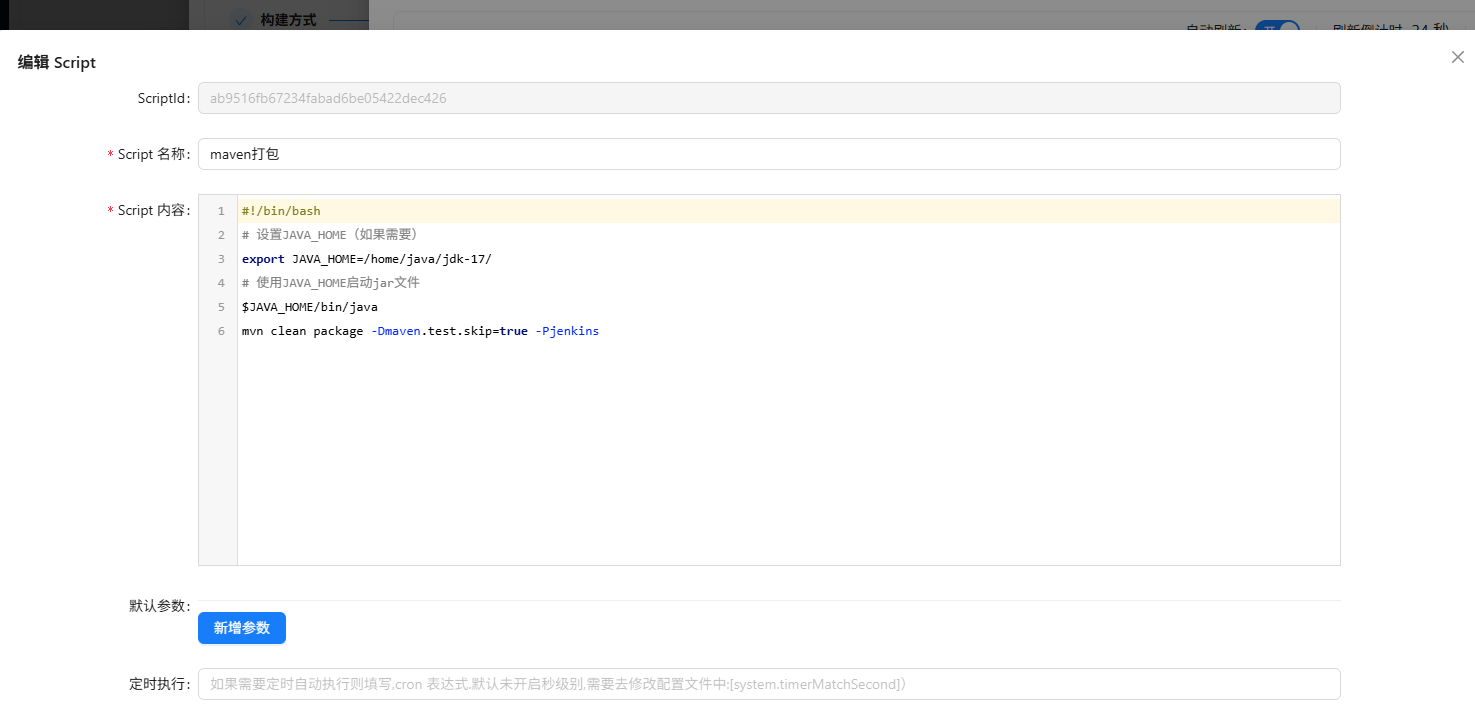This screenshot has width=1475, height=710.
Task: Click 新增参数 button
Action: (x=242, y=628)
